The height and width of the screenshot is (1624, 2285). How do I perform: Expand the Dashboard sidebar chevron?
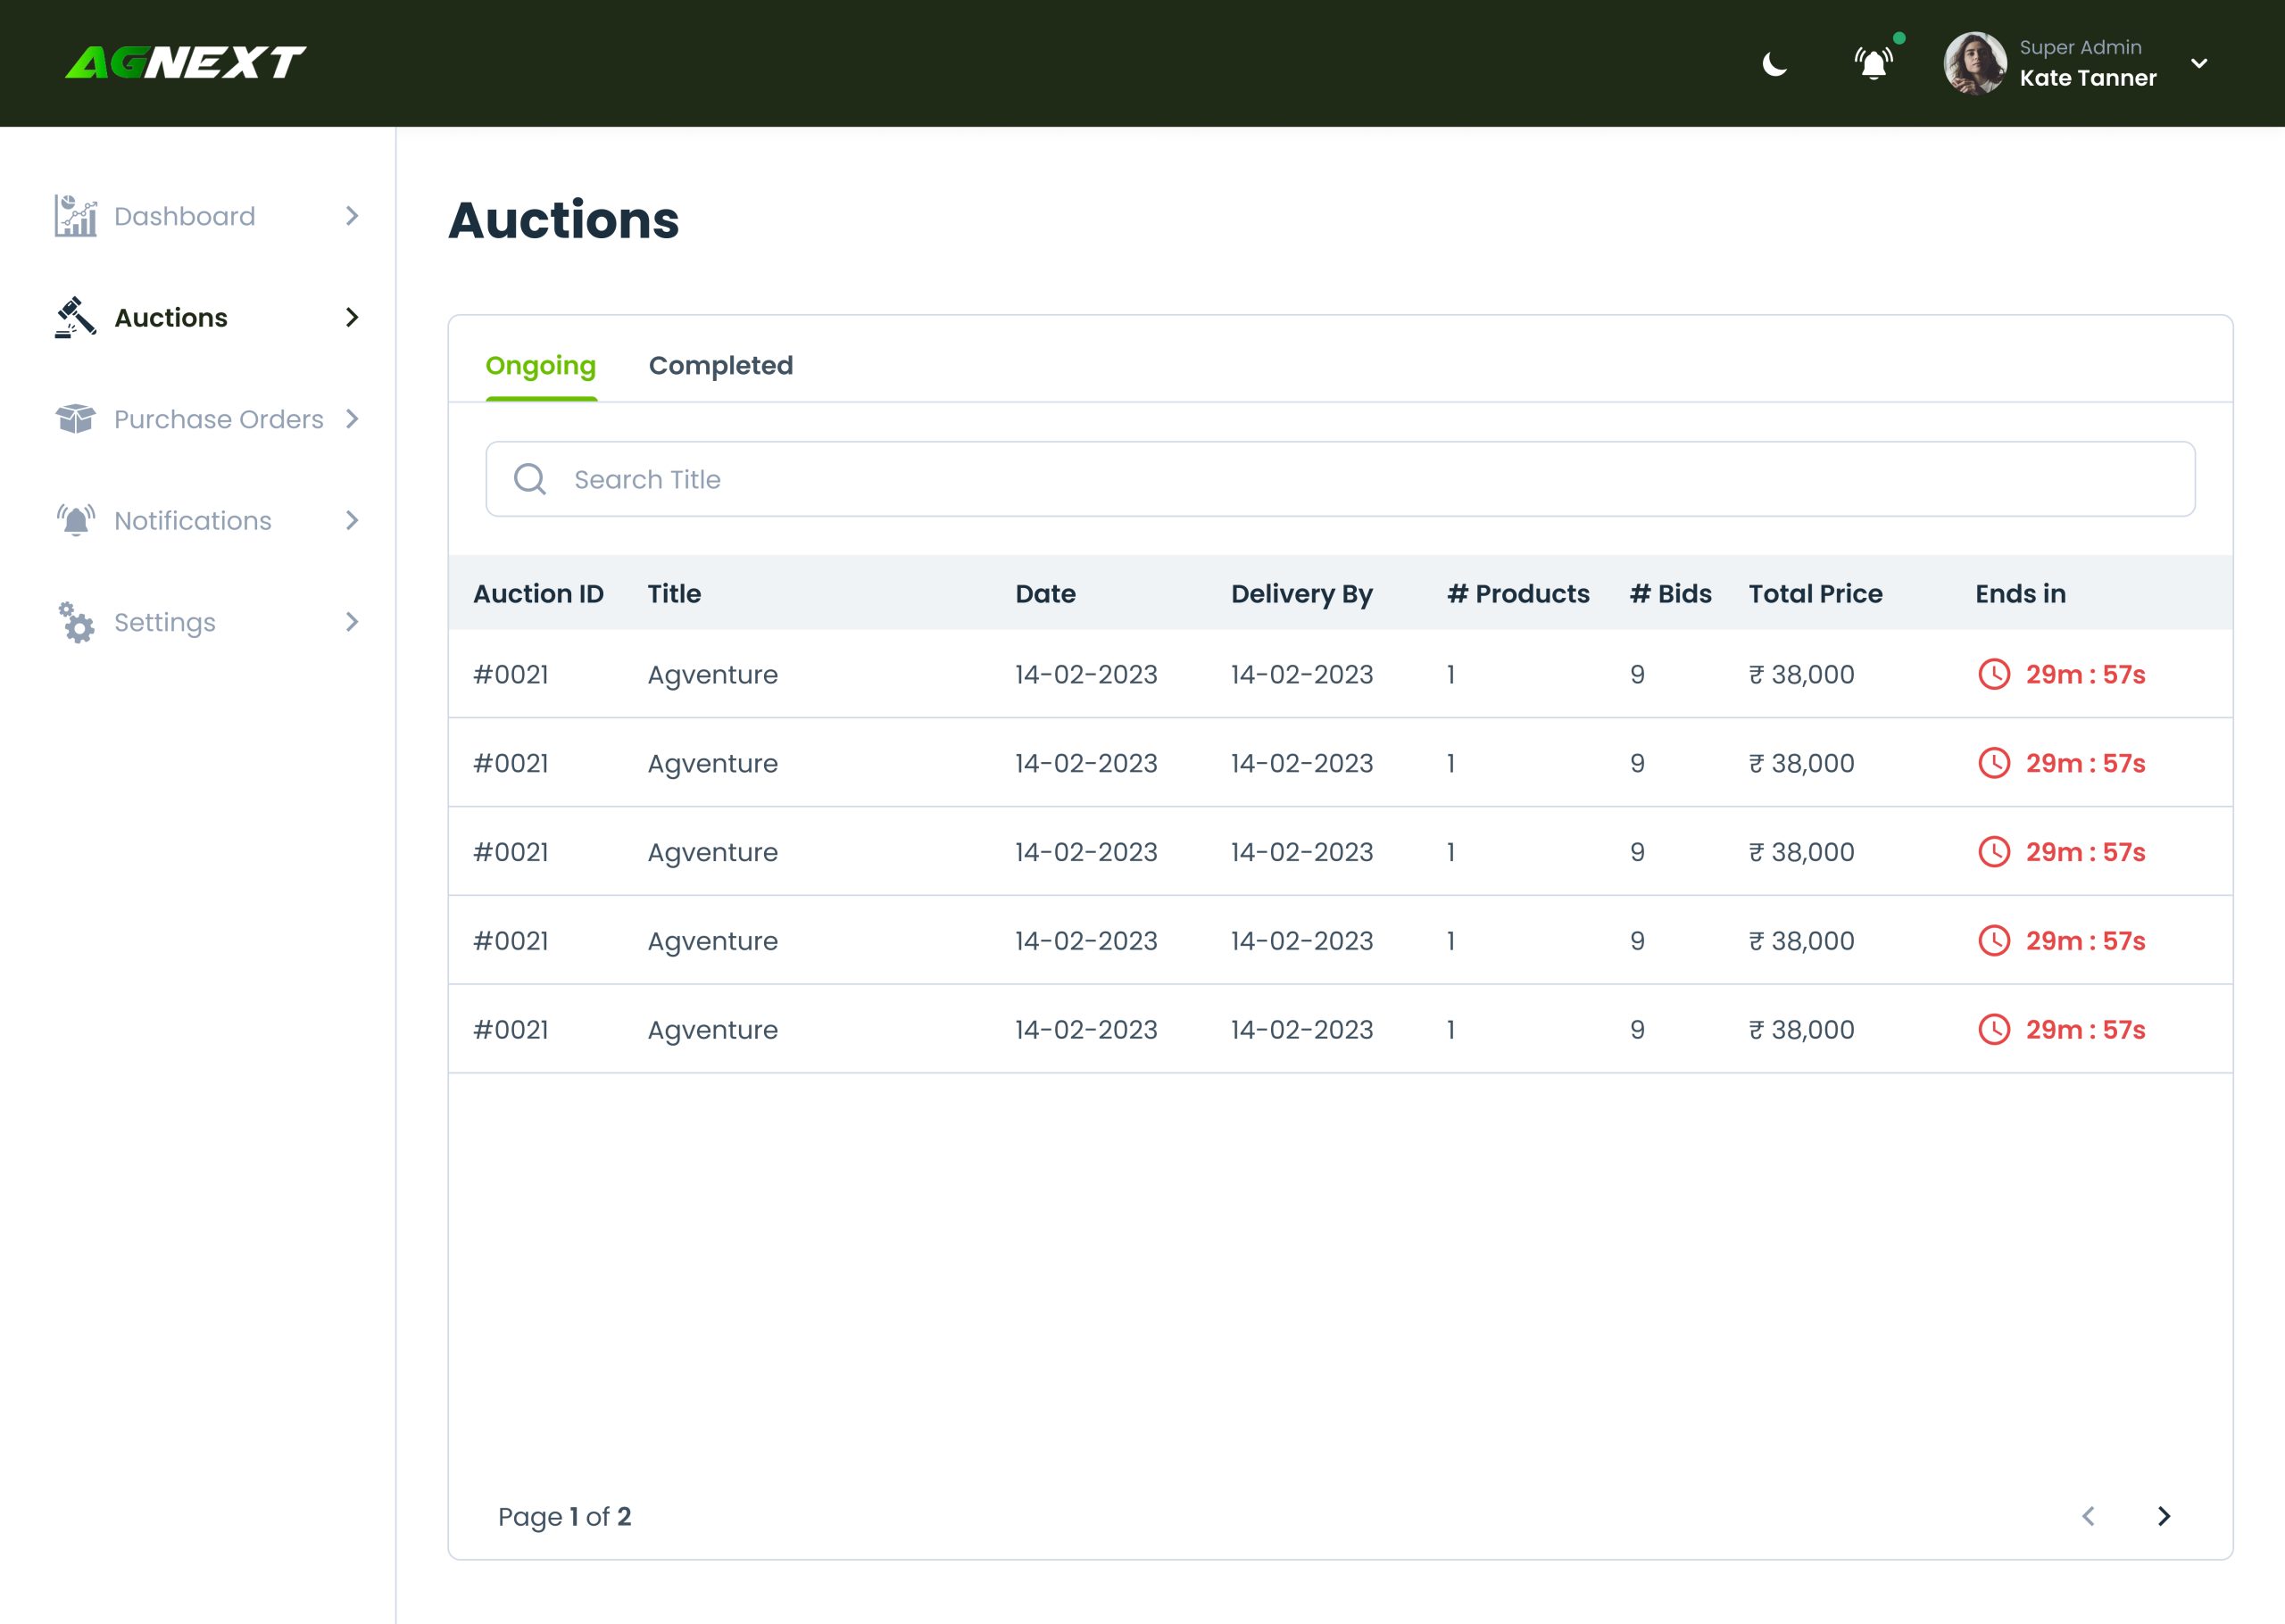tap(352, 216)
